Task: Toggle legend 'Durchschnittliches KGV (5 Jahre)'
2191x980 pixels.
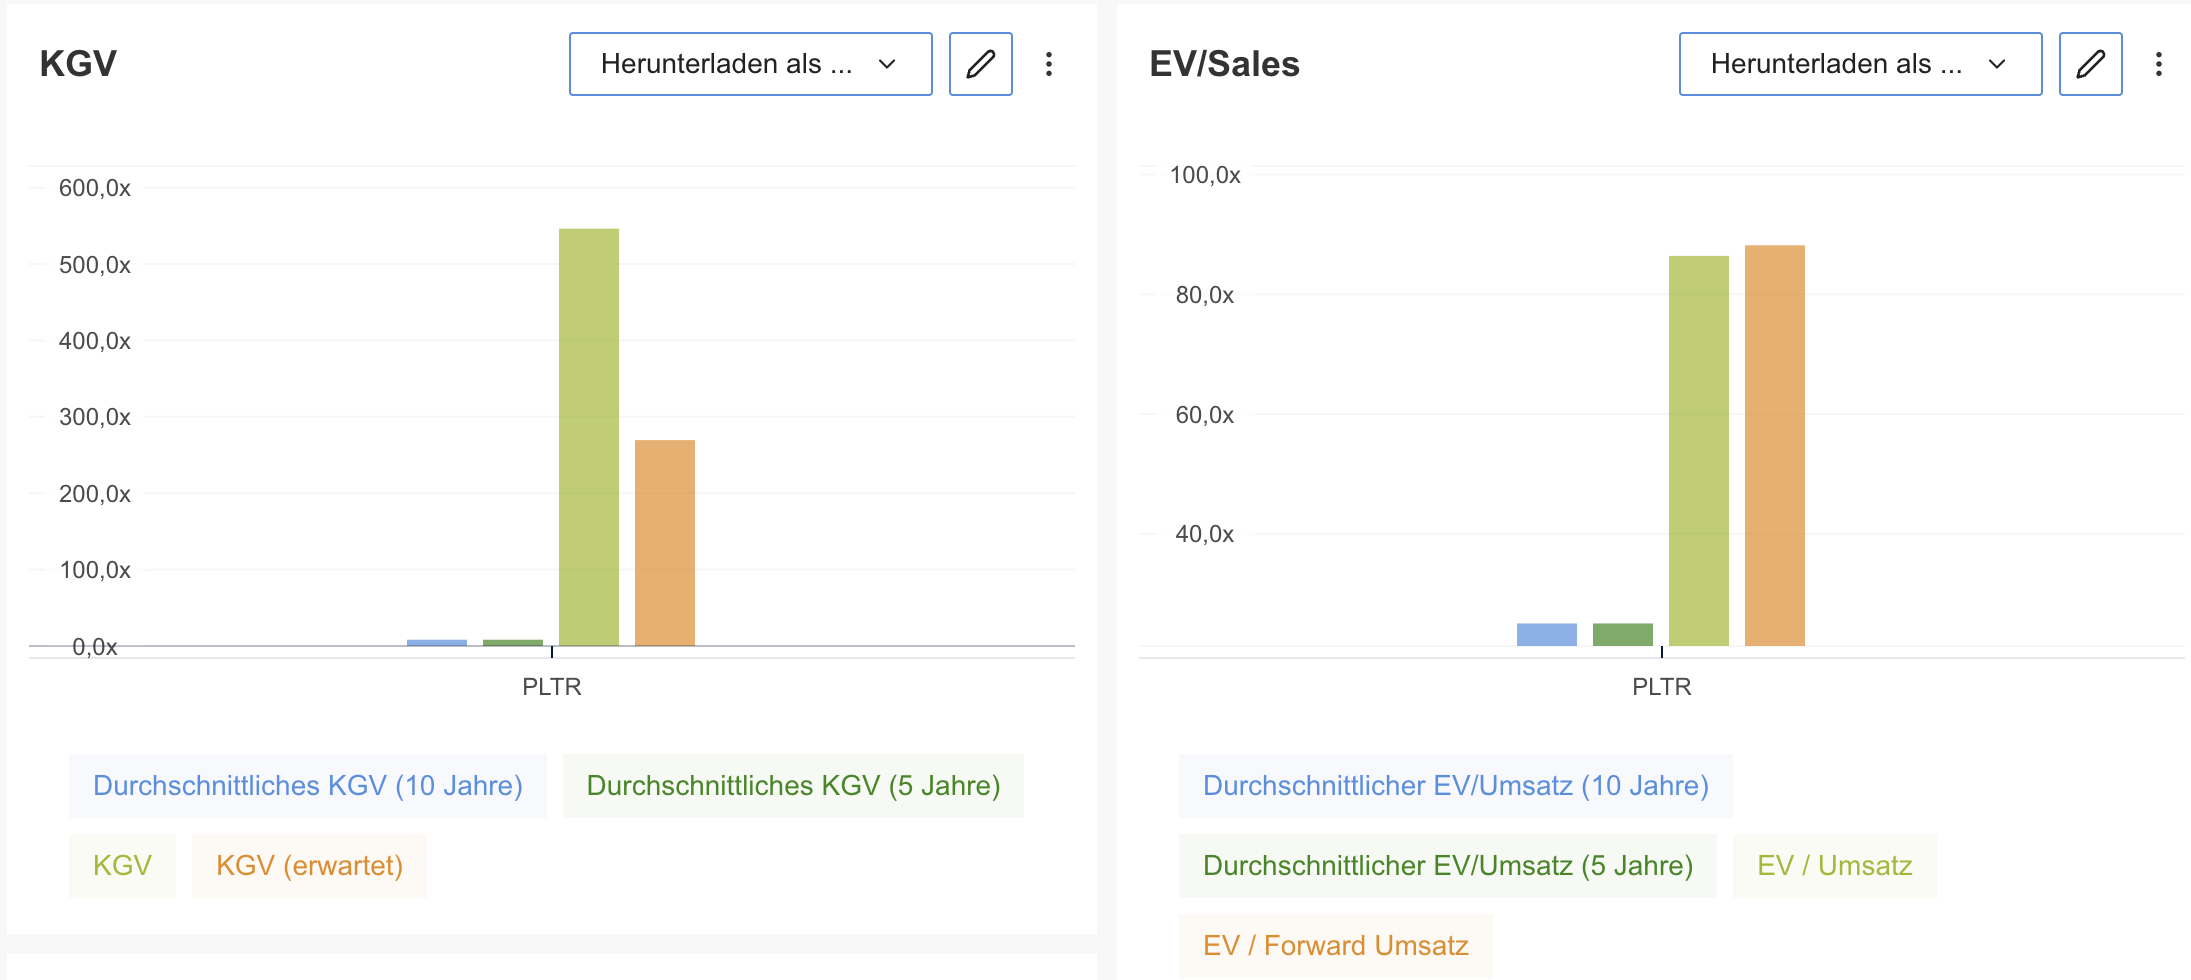Action: [793, 786]
